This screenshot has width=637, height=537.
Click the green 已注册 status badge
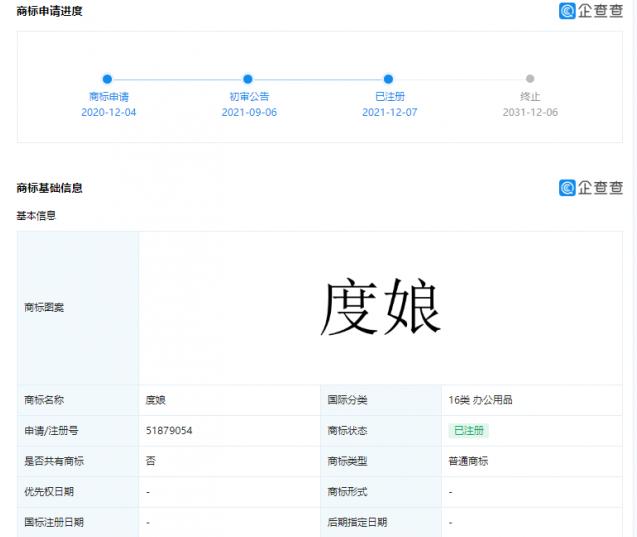tap(469, 431)
